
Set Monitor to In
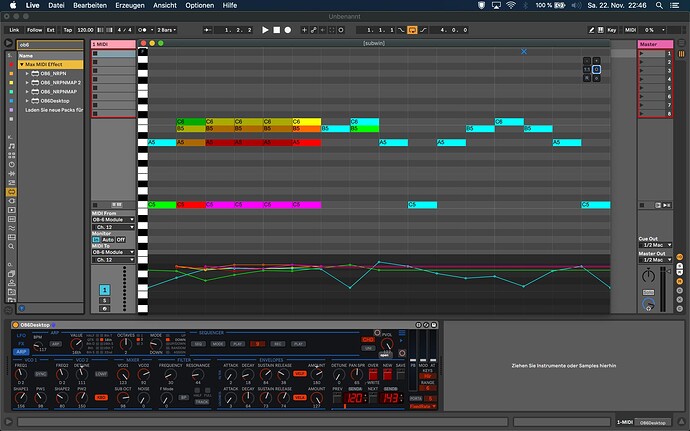click(96, 240)
